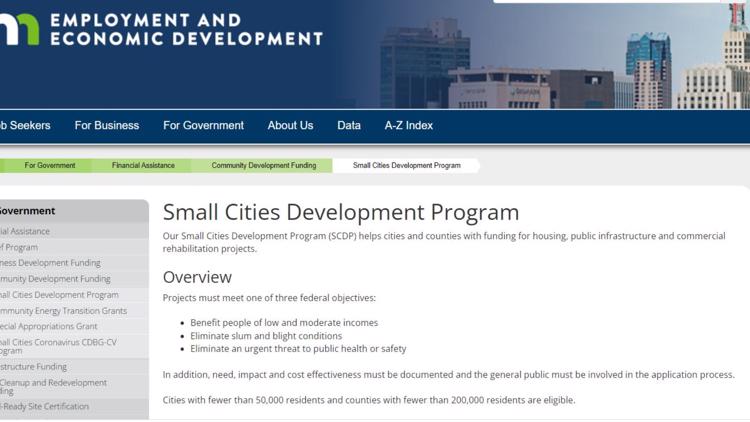Click 'Benefit people of low and moderate incomes'
Viewport: 750px width, 422px height.
(x=284, y=323)
